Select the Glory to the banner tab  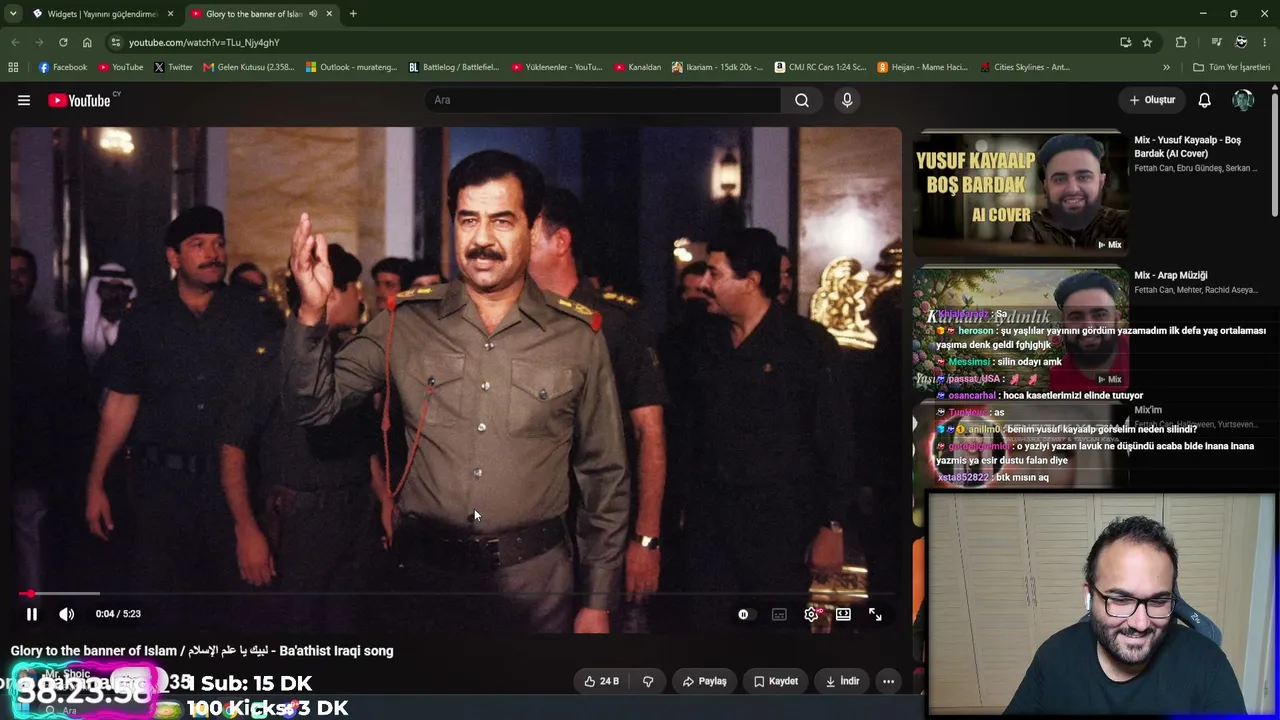pos(254,14)
